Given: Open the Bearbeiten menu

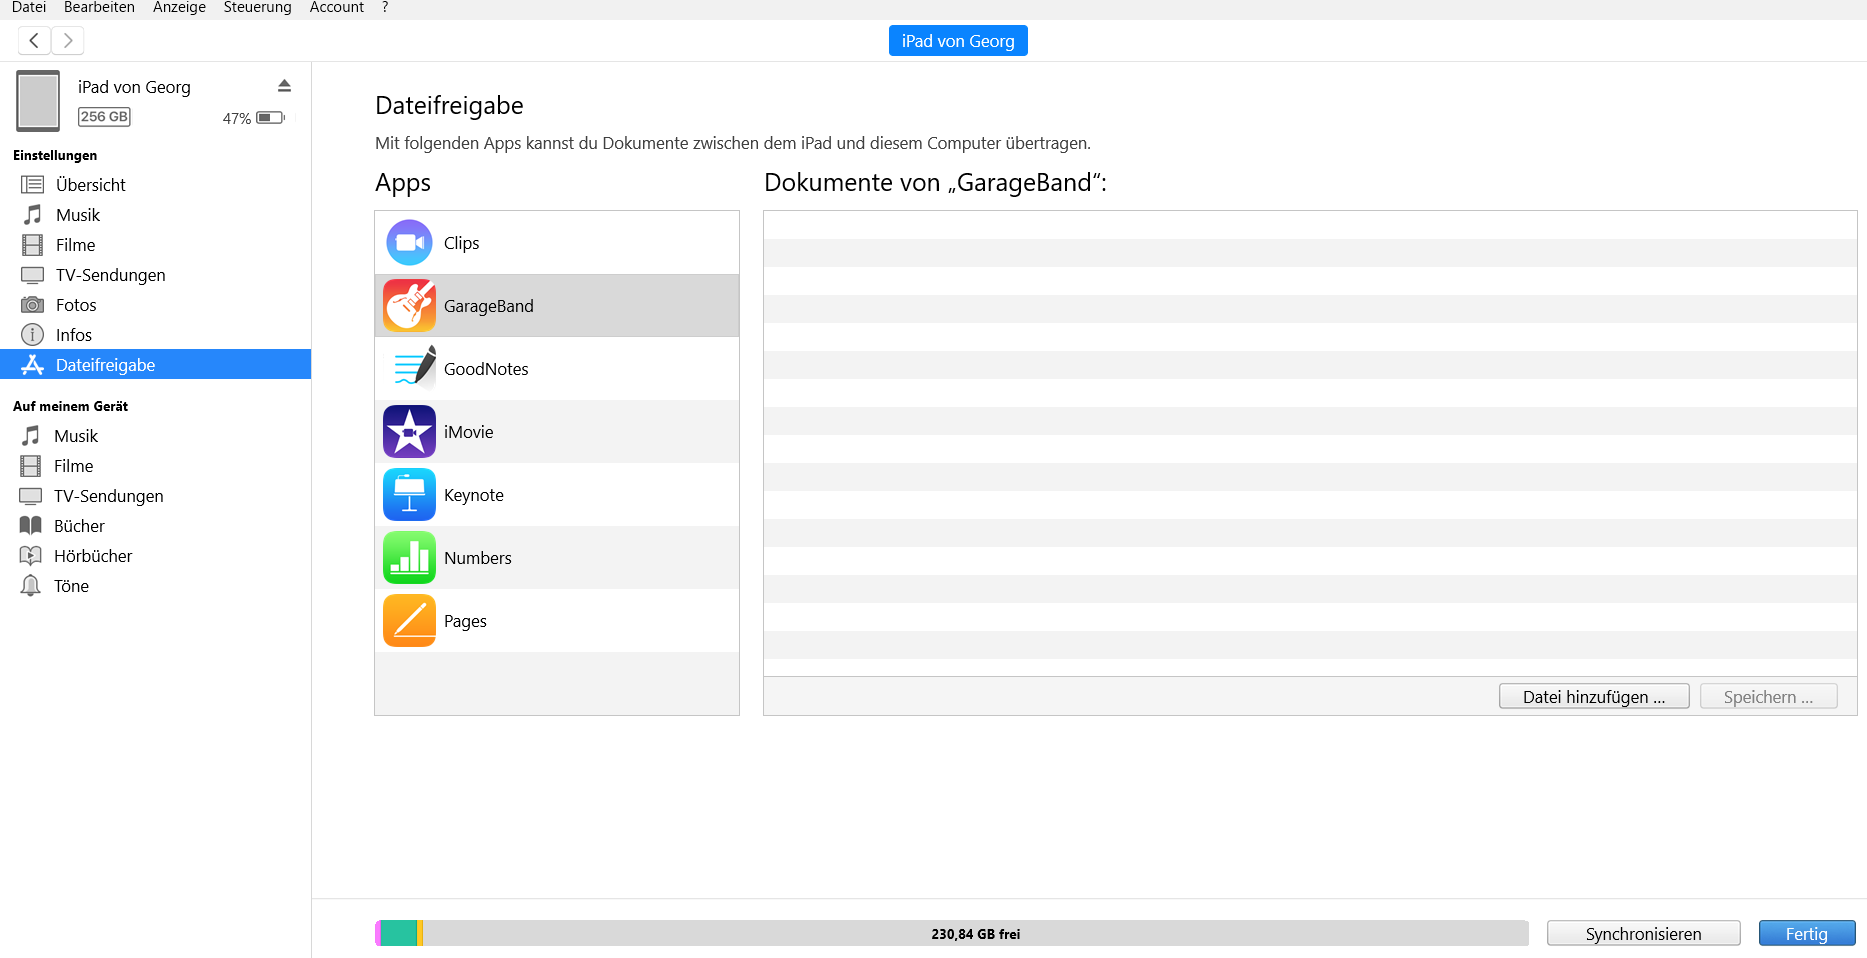Looking at the screenshot, I should click(x=99, y=8).
